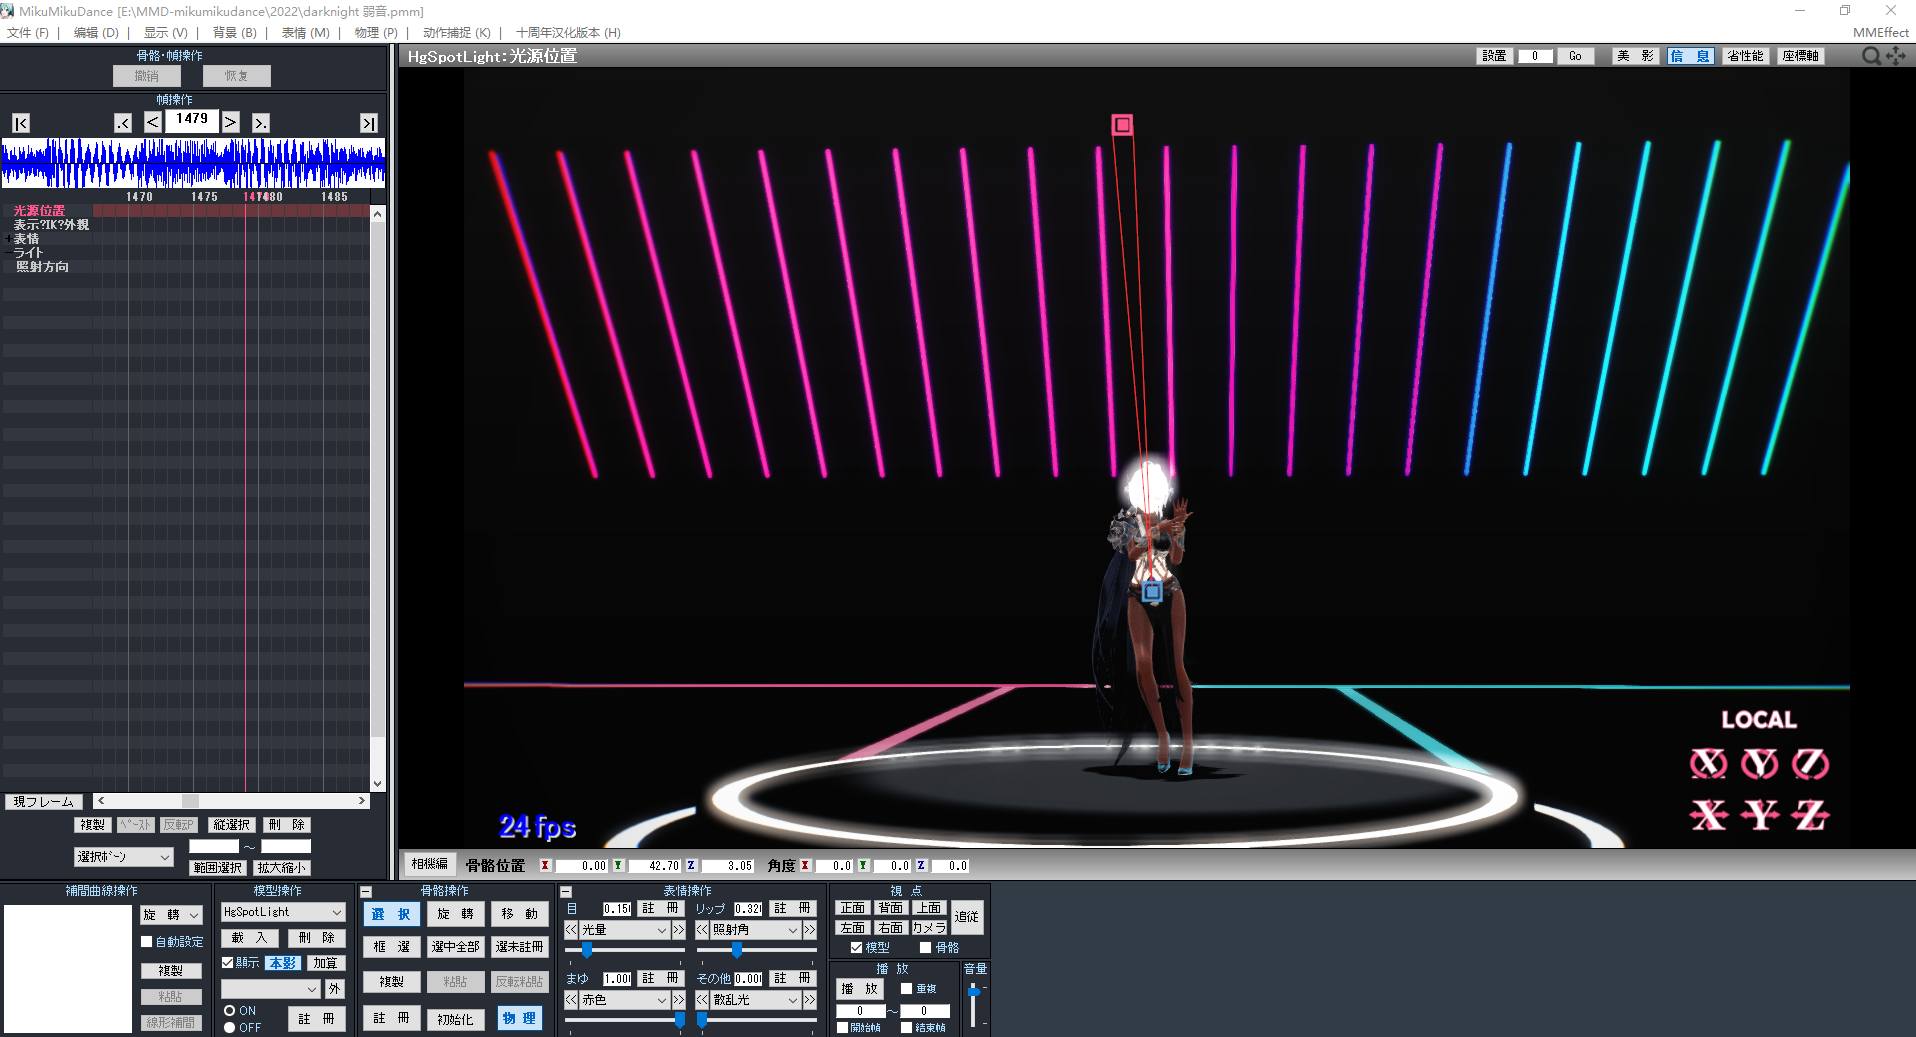Enable the 重複 repeat checkbox in playback panel
The height and width of the screenshot is (1037, 1916).
click(905, 988)
